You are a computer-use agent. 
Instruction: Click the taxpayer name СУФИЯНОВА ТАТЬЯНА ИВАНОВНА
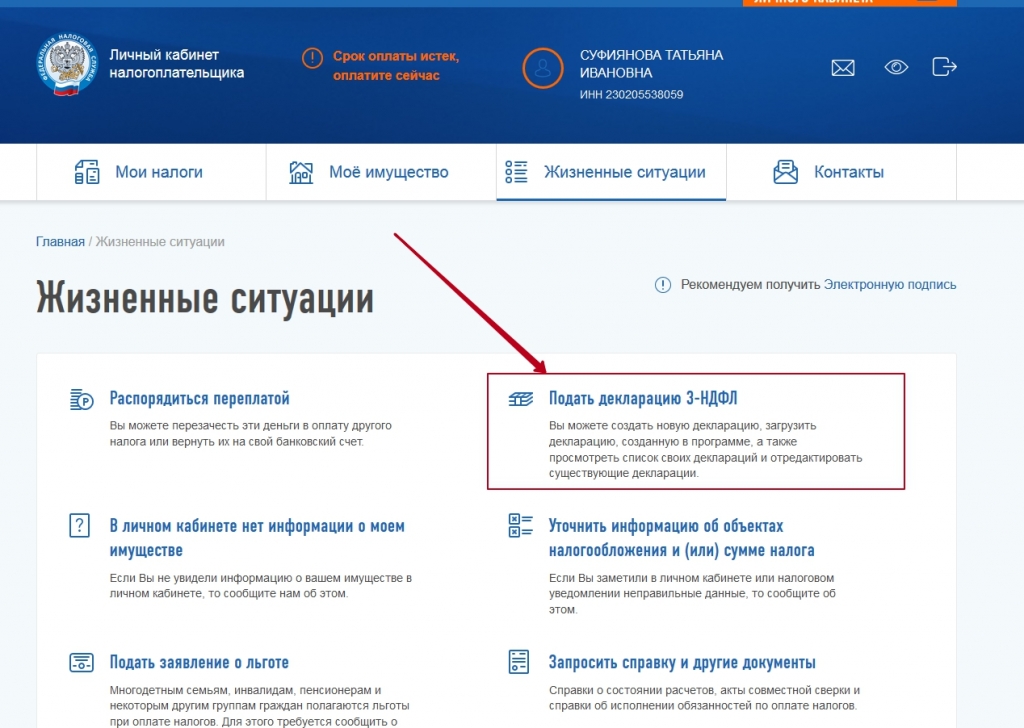(651, 64)
